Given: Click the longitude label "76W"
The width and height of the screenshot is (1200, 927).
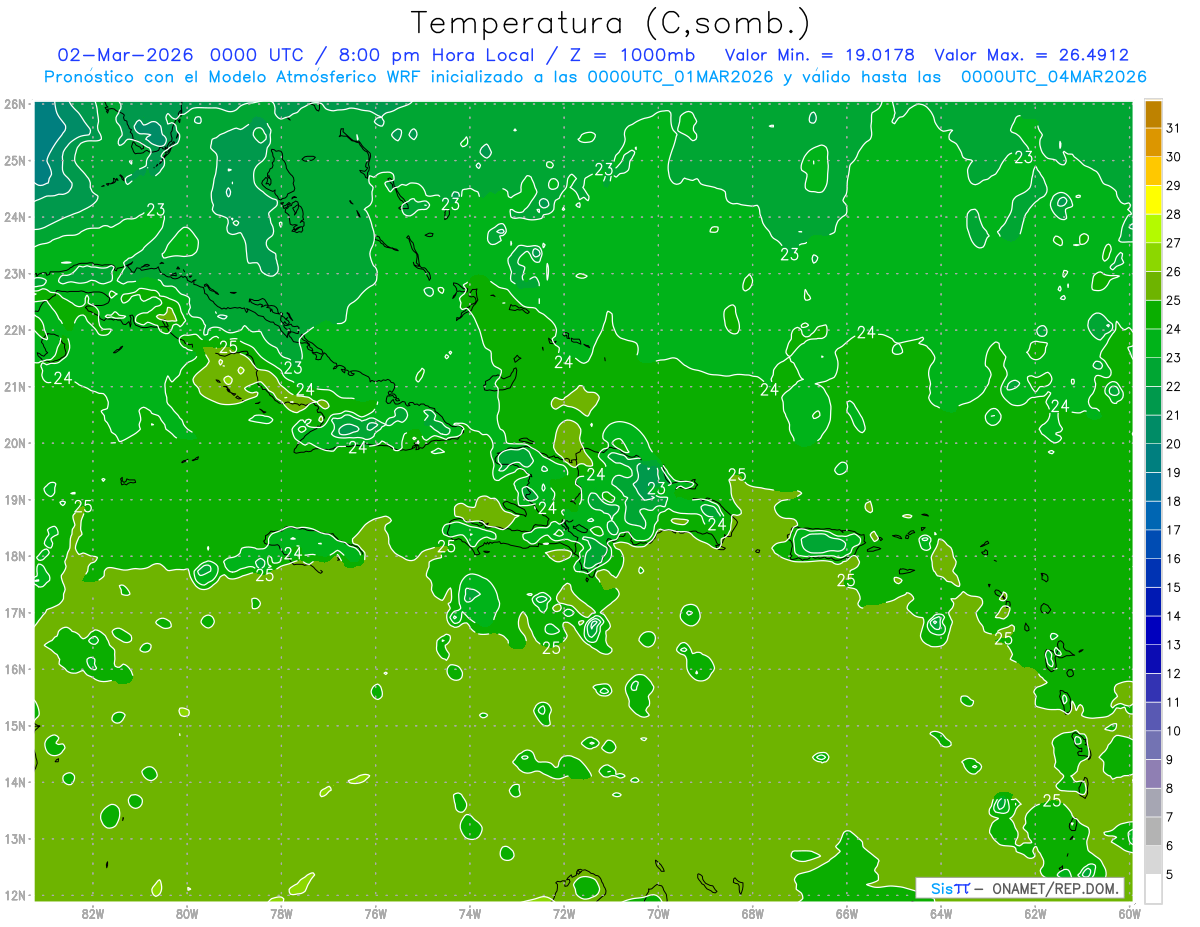Looking at the screenshot, I should click(x=375, y=913).
